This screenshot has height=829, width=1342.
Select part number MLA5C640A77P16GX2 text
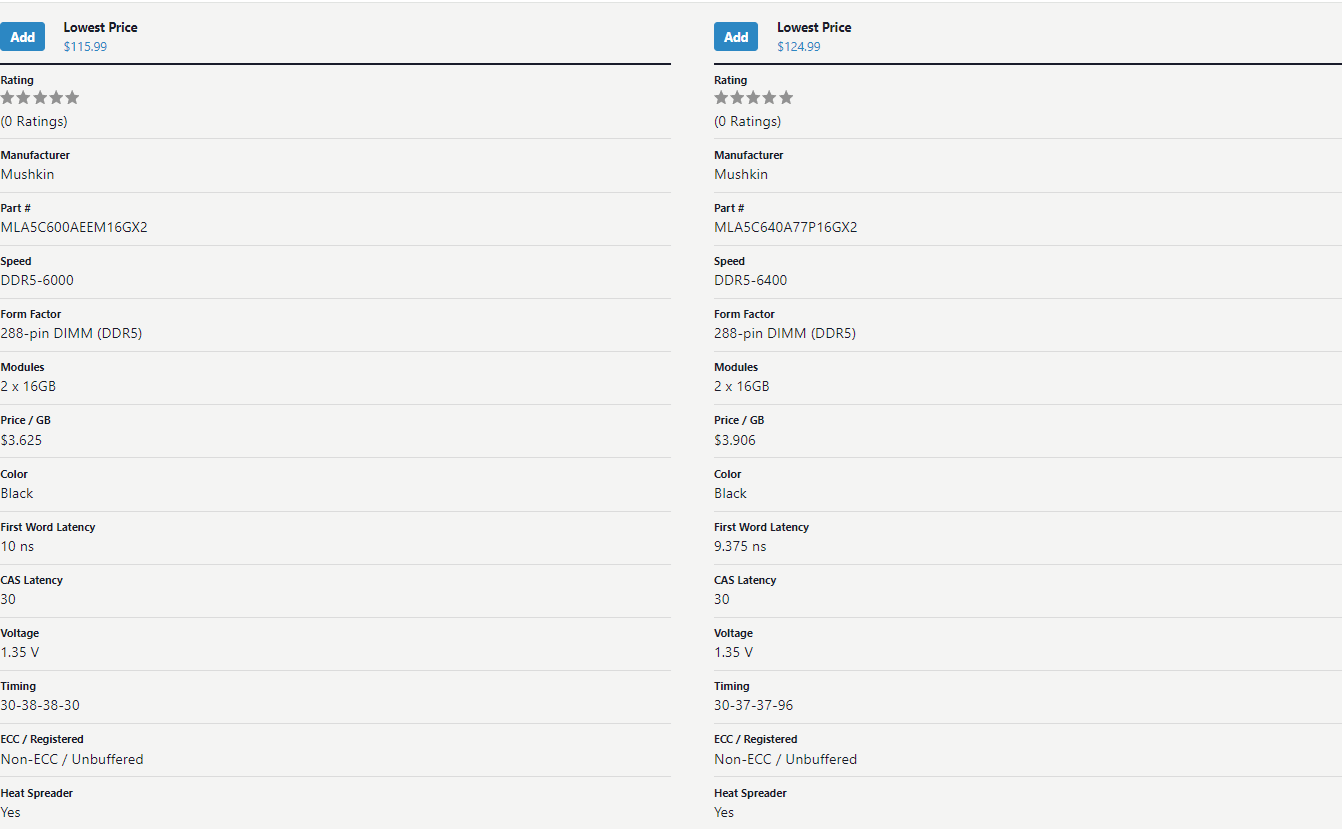786,227
